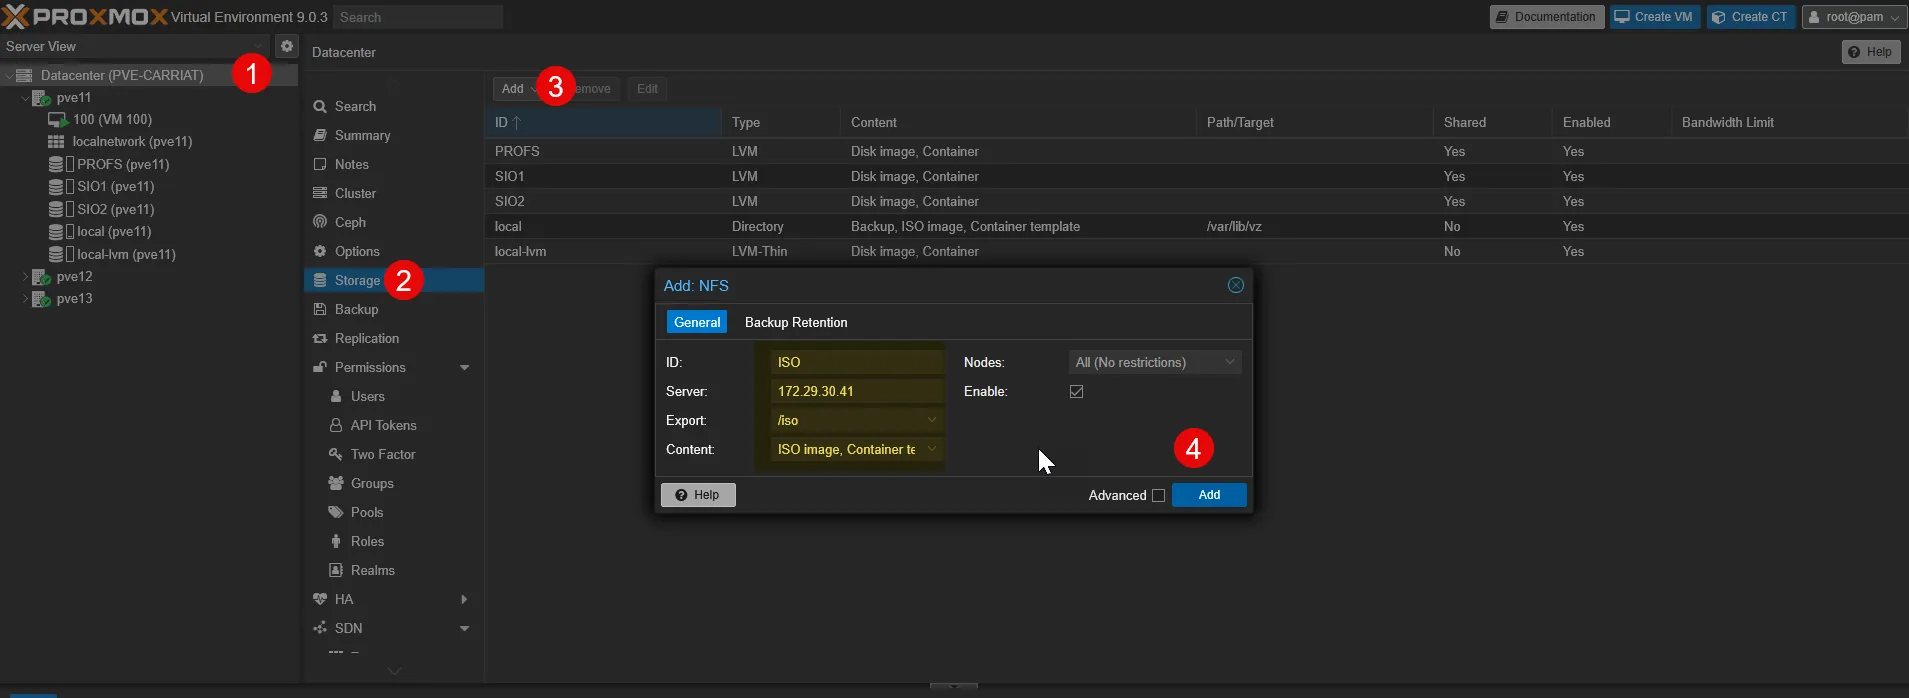Enable the Advanced checkbox
This screenshot has width=1909, height=698.
pyautogui.click(x=1158, y=496)
